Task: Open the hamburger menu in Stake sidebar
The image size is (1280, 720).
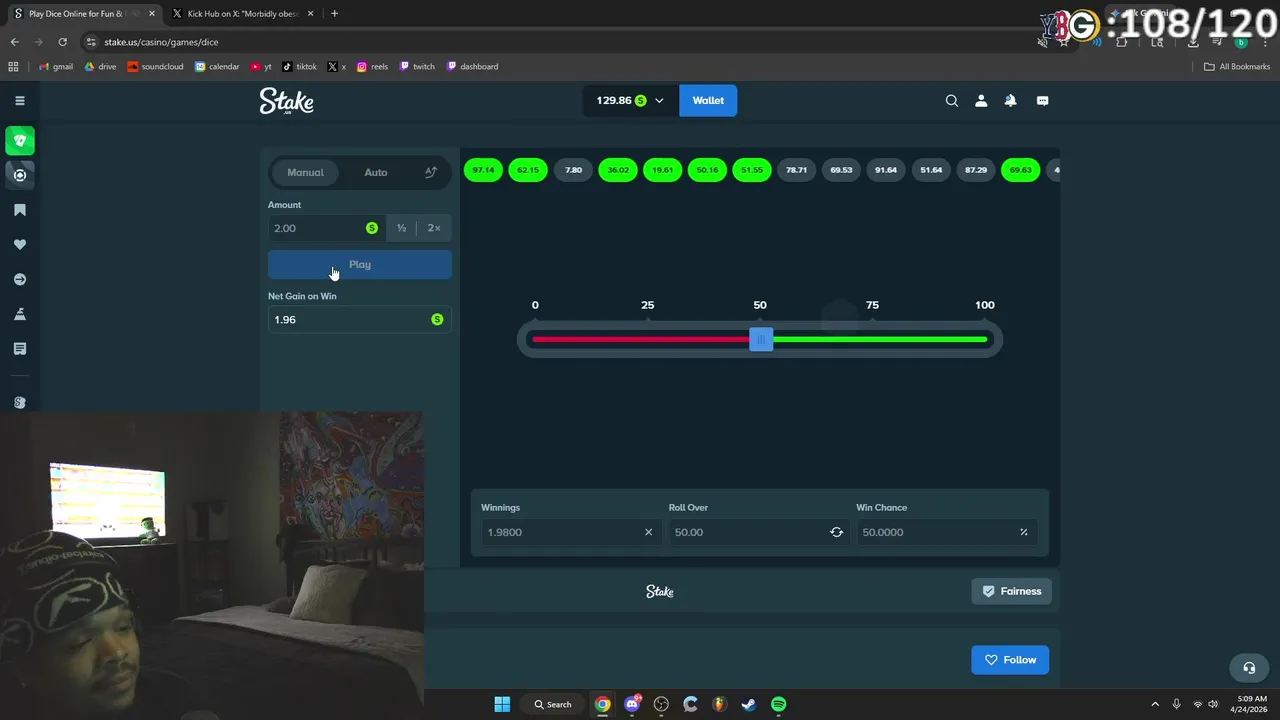Action: coord(19,100)
